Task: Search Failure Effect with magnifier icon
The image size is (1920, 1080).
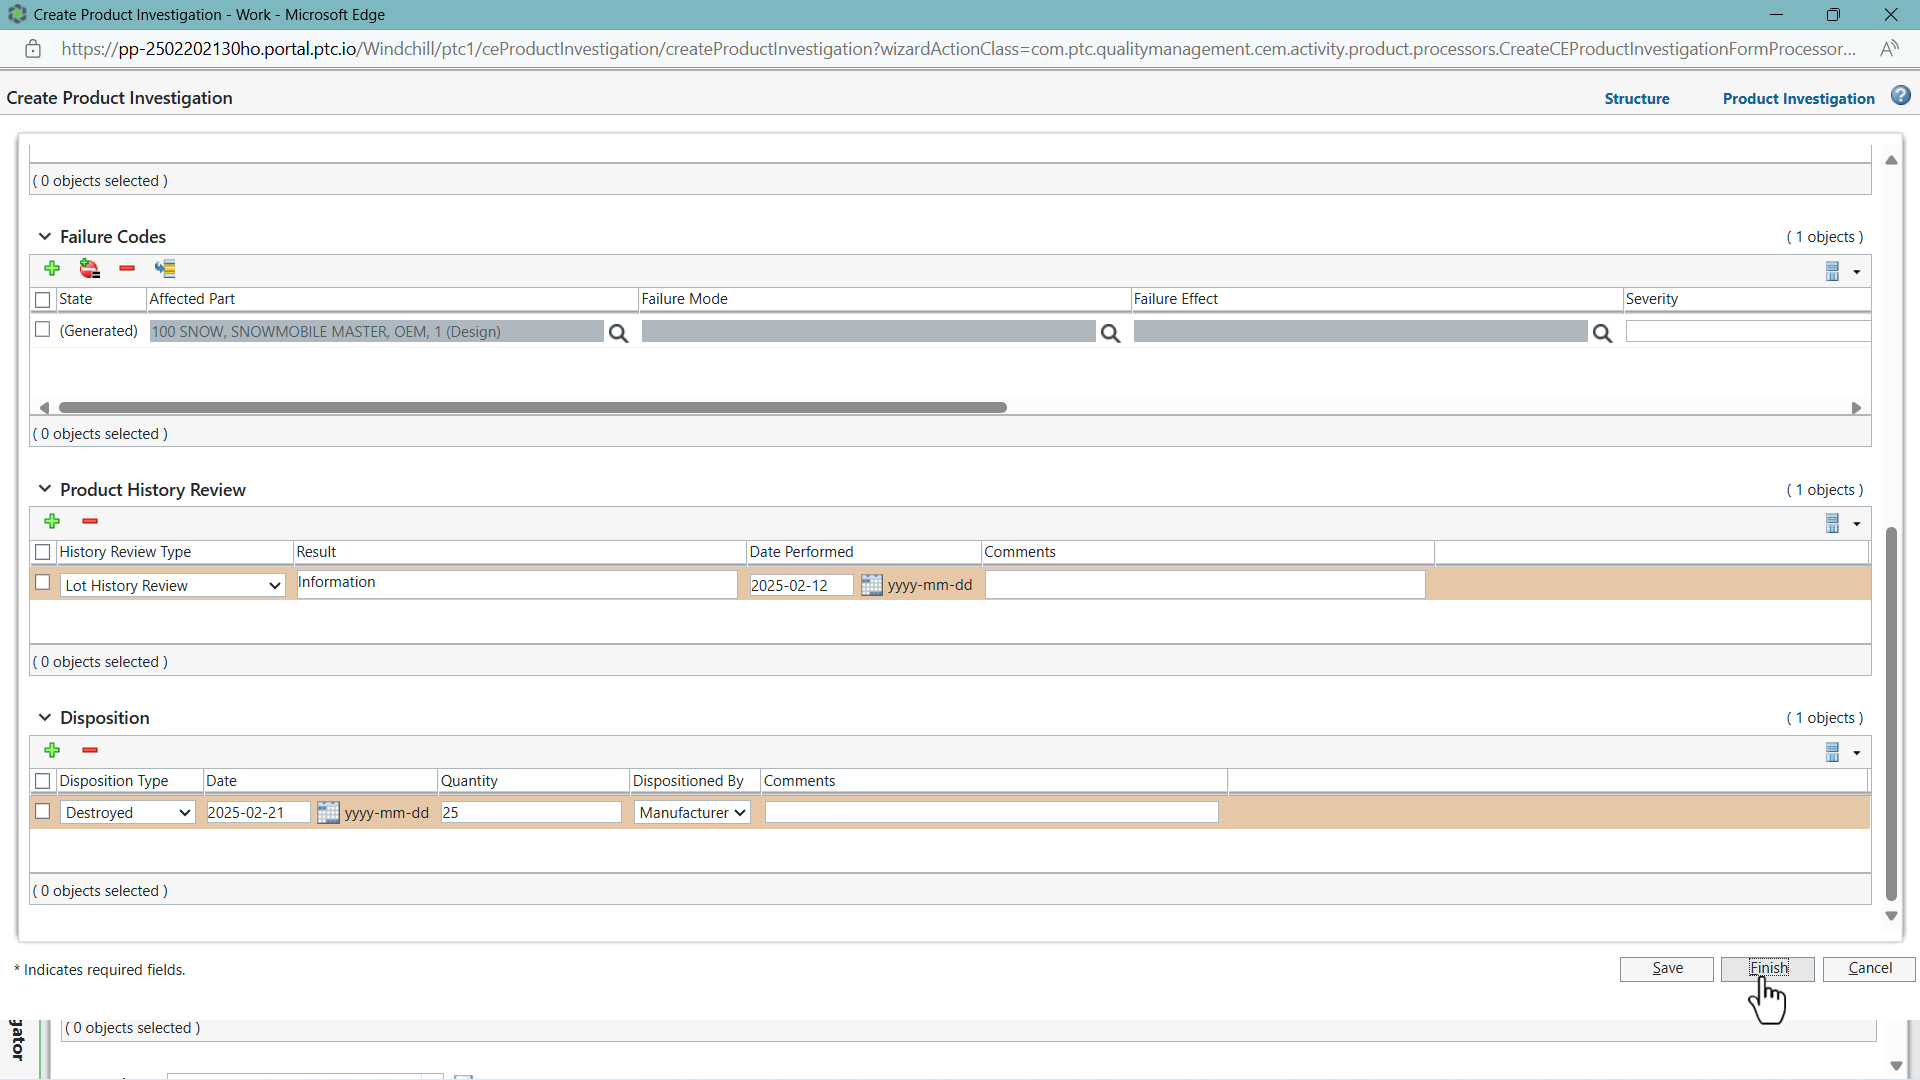Action: (1602, 333)
